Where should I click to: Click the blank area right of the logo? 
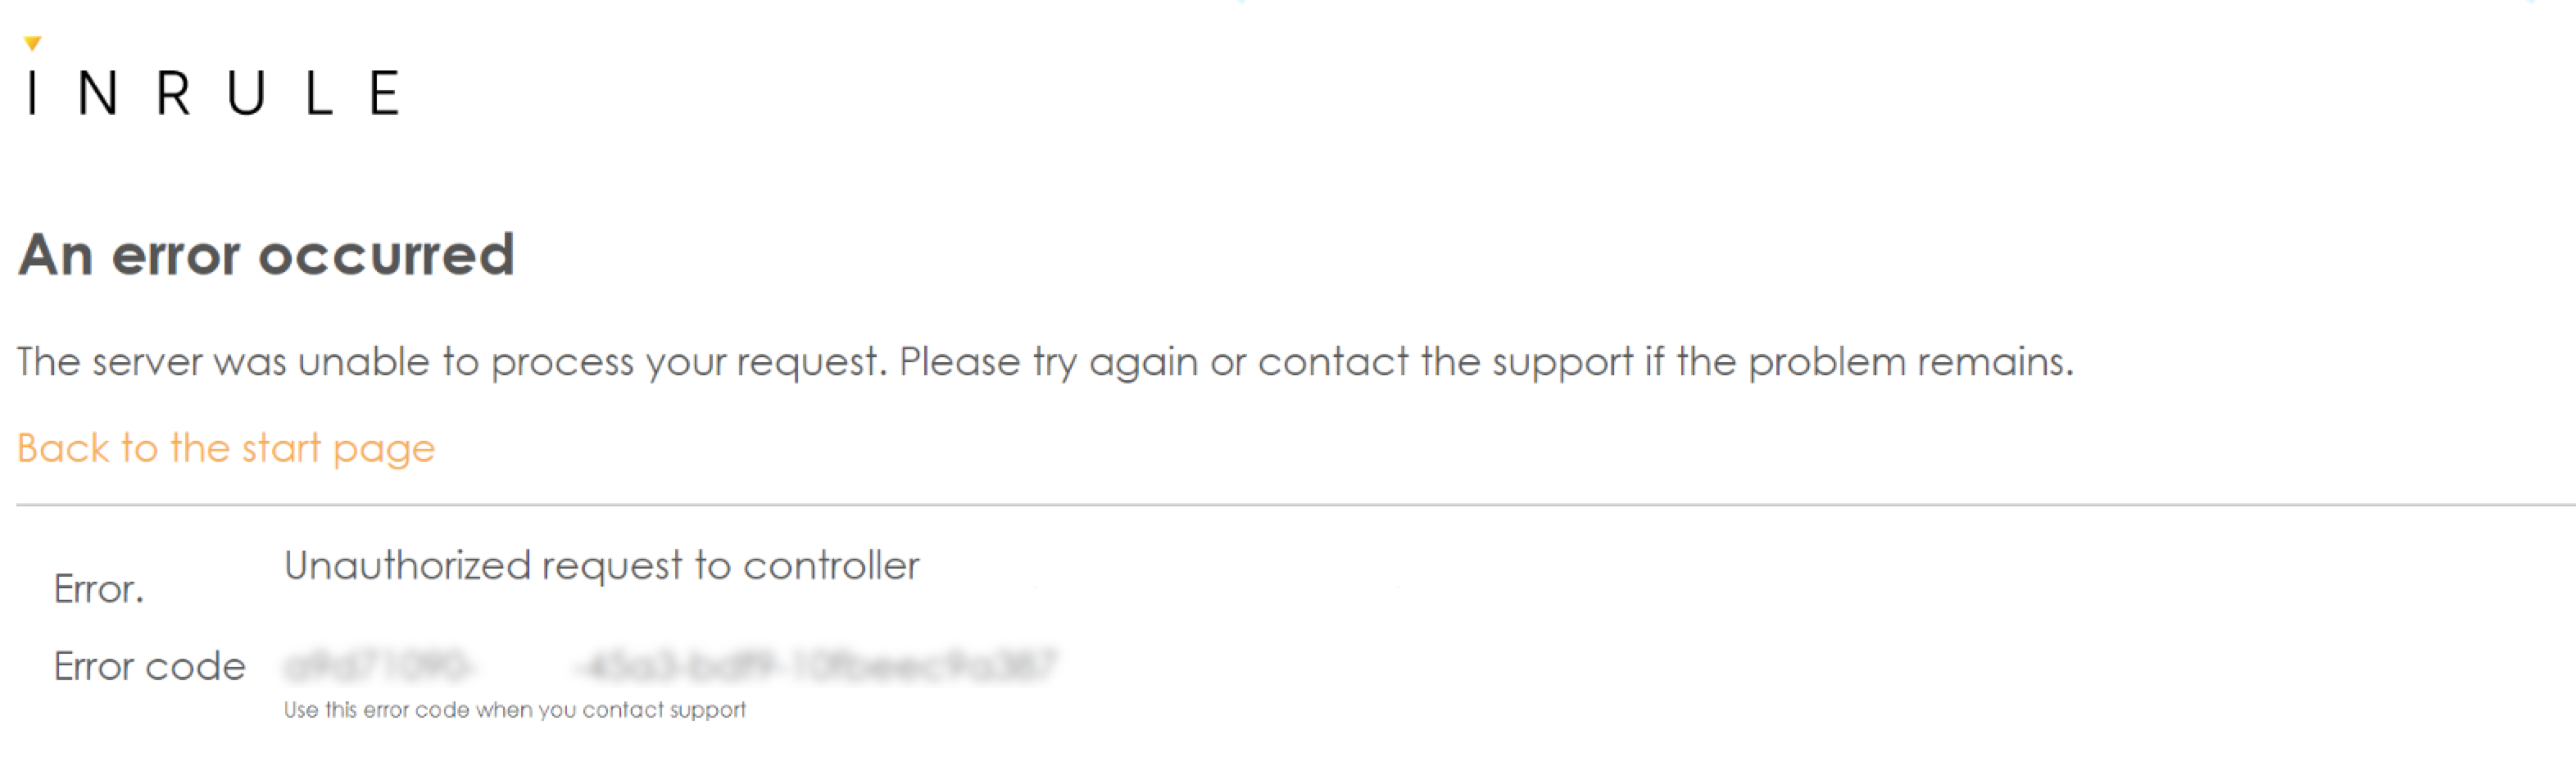click(x=1400, y=90)
